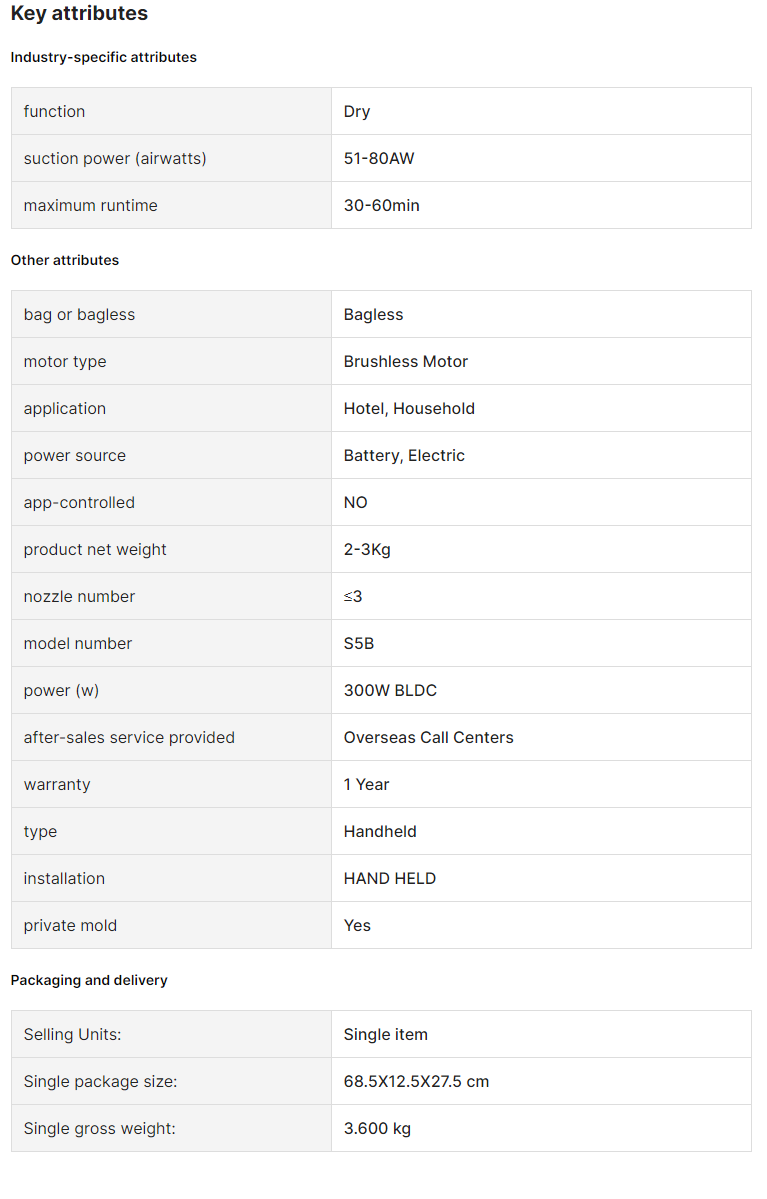Click the 'Hotel, Household' application value
Image resolution: width=767 pixels, height=1199 pixels.
[x=409, y=409]
